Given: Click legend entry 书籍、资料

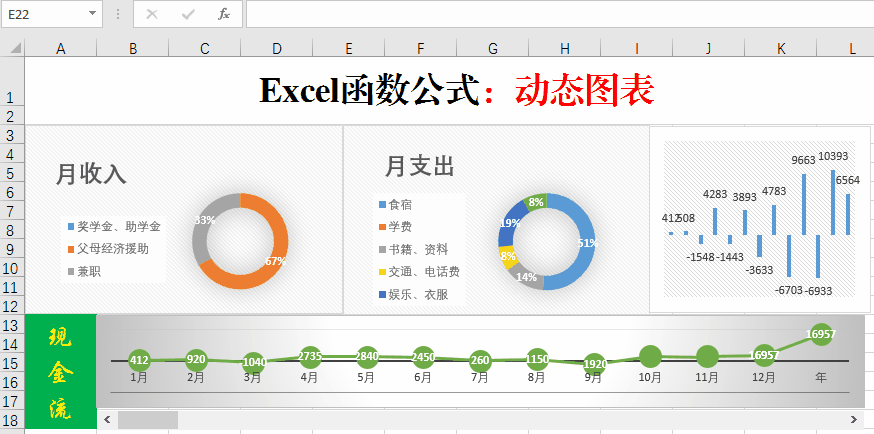Looking at the screenshot, I should pyautogui.click(x=413, y=249).
